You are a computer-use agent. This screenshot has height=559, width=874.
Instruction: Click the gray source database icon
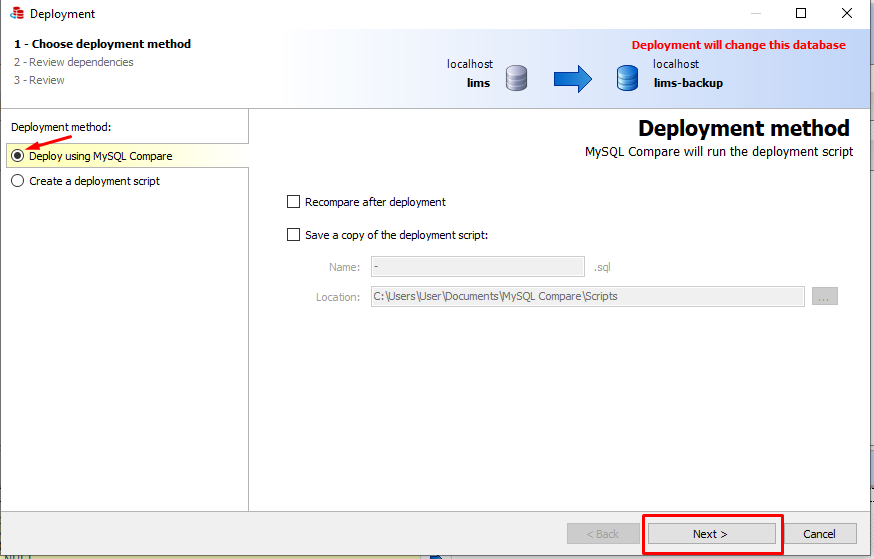[x=516, y=78]
